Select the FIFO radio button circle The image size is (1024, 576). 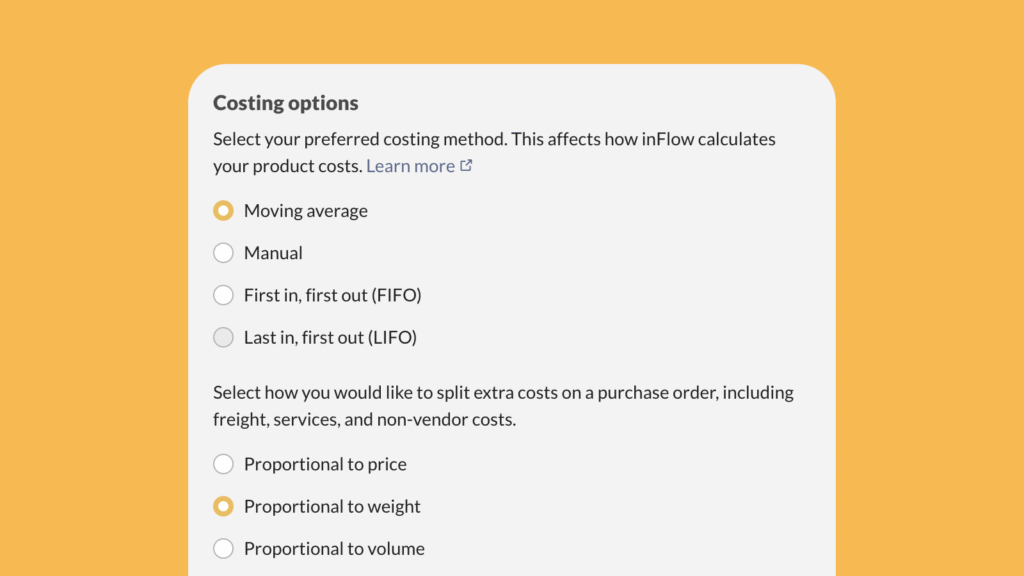(223, 295)
